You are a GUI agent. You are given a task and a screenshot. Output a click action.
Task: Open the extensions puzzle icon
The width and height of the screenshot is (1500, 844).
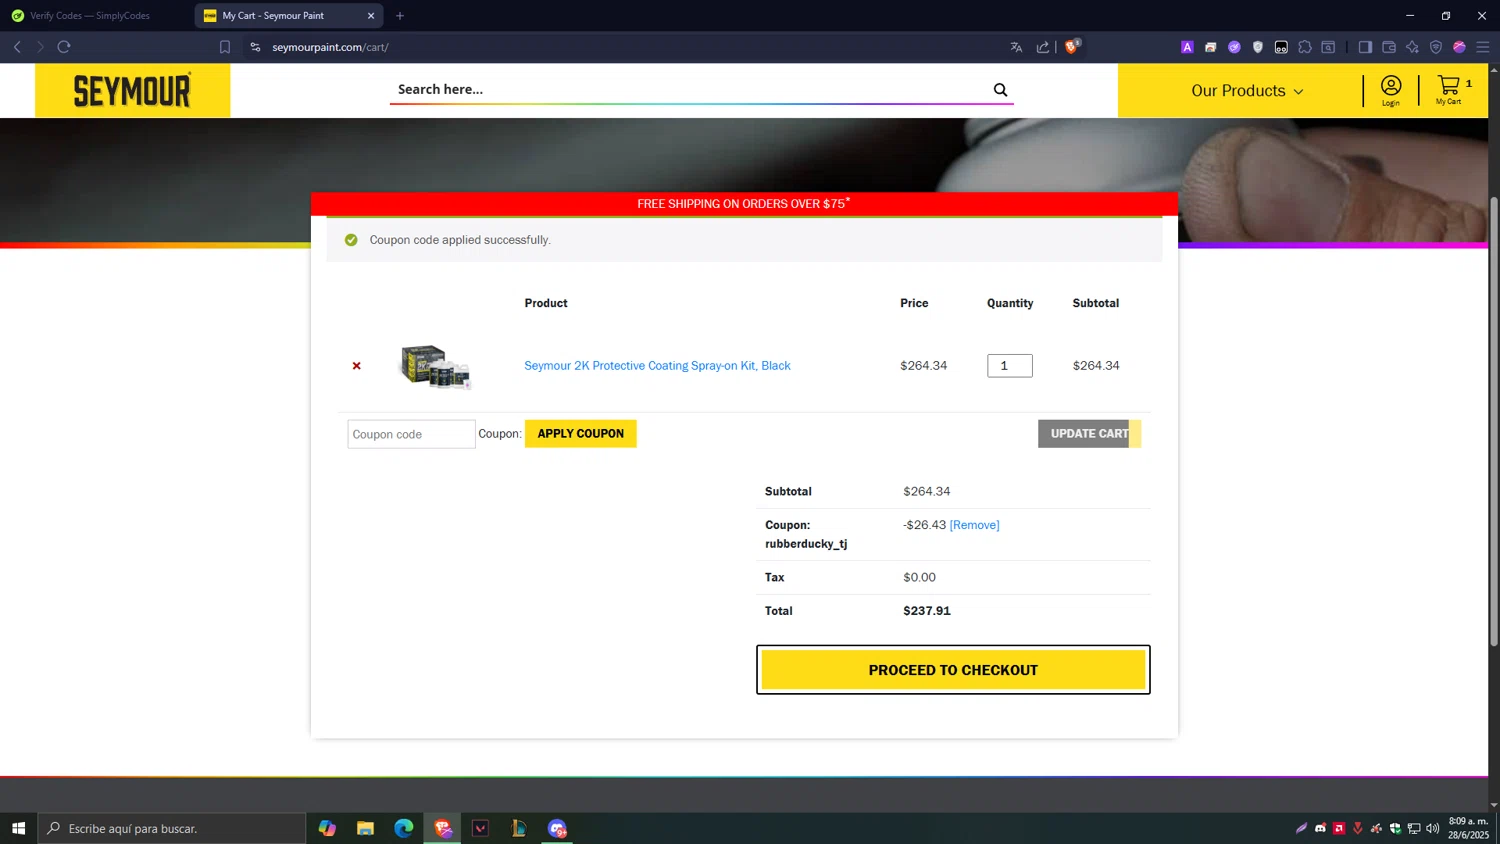(x=1305, y=47)
